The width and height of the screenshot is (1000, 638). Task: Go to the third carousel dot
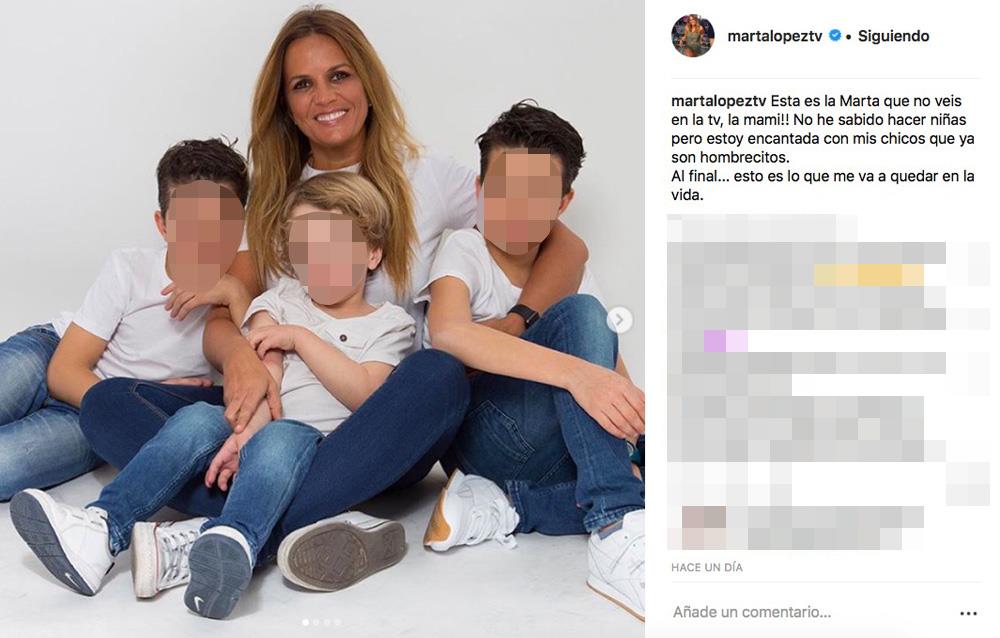[x=327, y=622]
